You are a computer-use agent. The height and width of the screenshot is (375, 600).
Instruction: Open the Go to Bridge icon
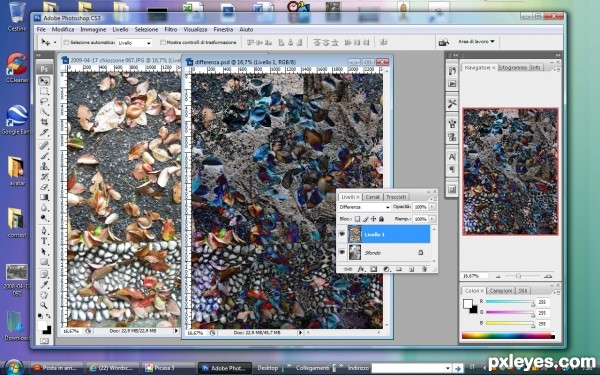tap(443, 42)
